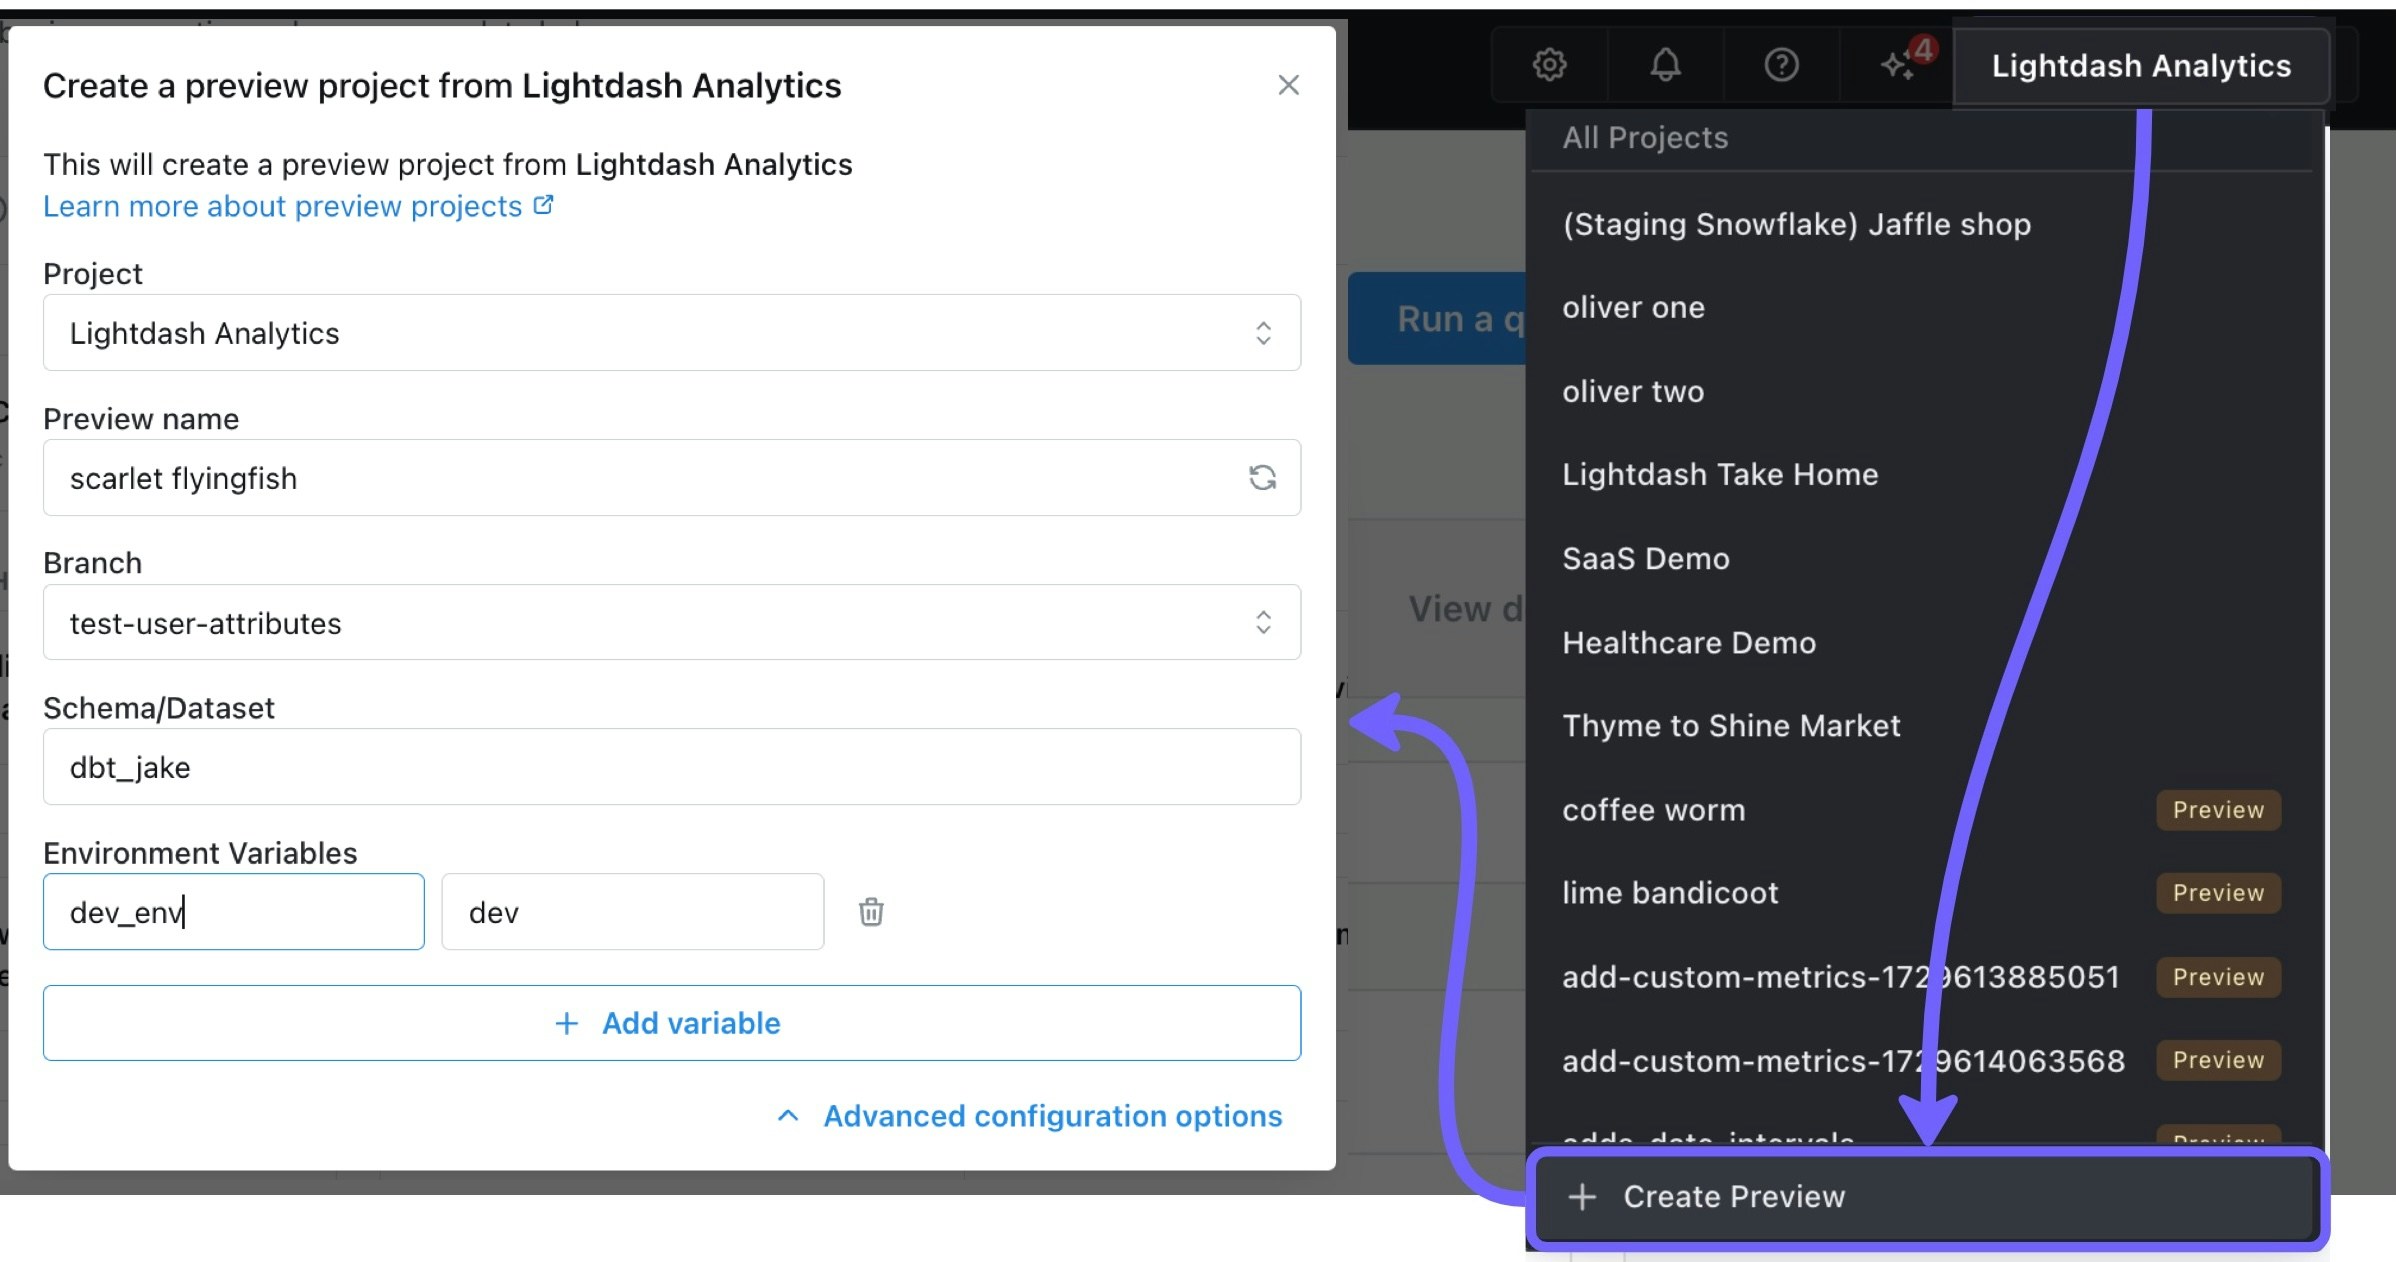Click the environment variable value field dev
Screen dimensions: 2396x1262
click(632, 912)
